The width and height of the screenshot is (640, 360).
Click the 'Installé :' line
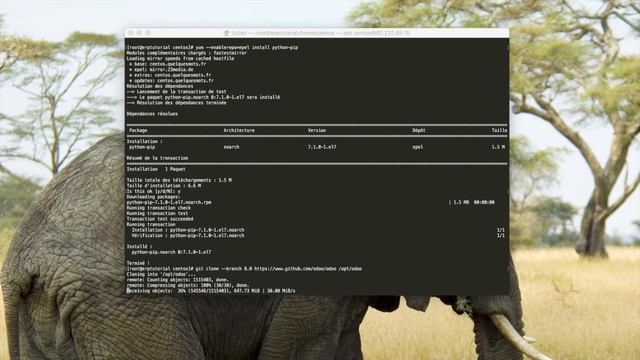(140, 247)
